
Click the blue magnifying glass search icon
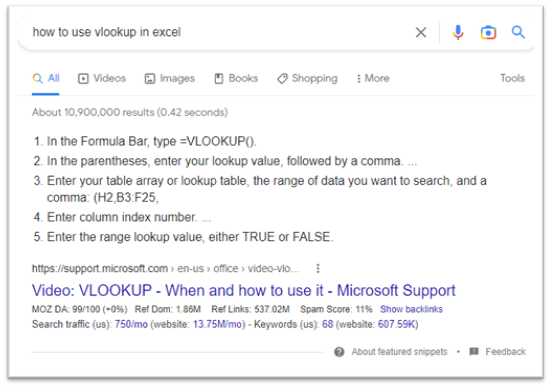518,32
